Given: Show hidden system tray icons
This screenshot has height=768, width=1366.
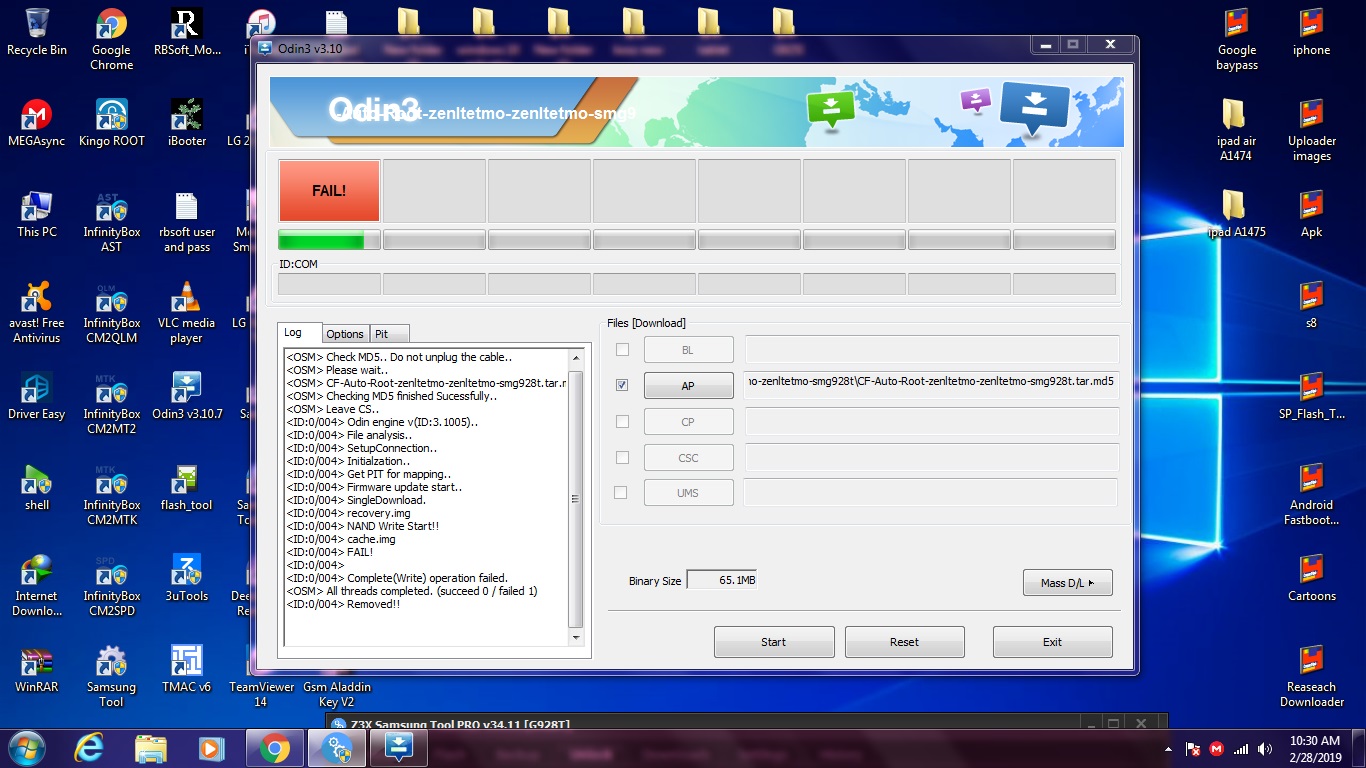Looking at the screenshot, I should tap(1169, 749).
